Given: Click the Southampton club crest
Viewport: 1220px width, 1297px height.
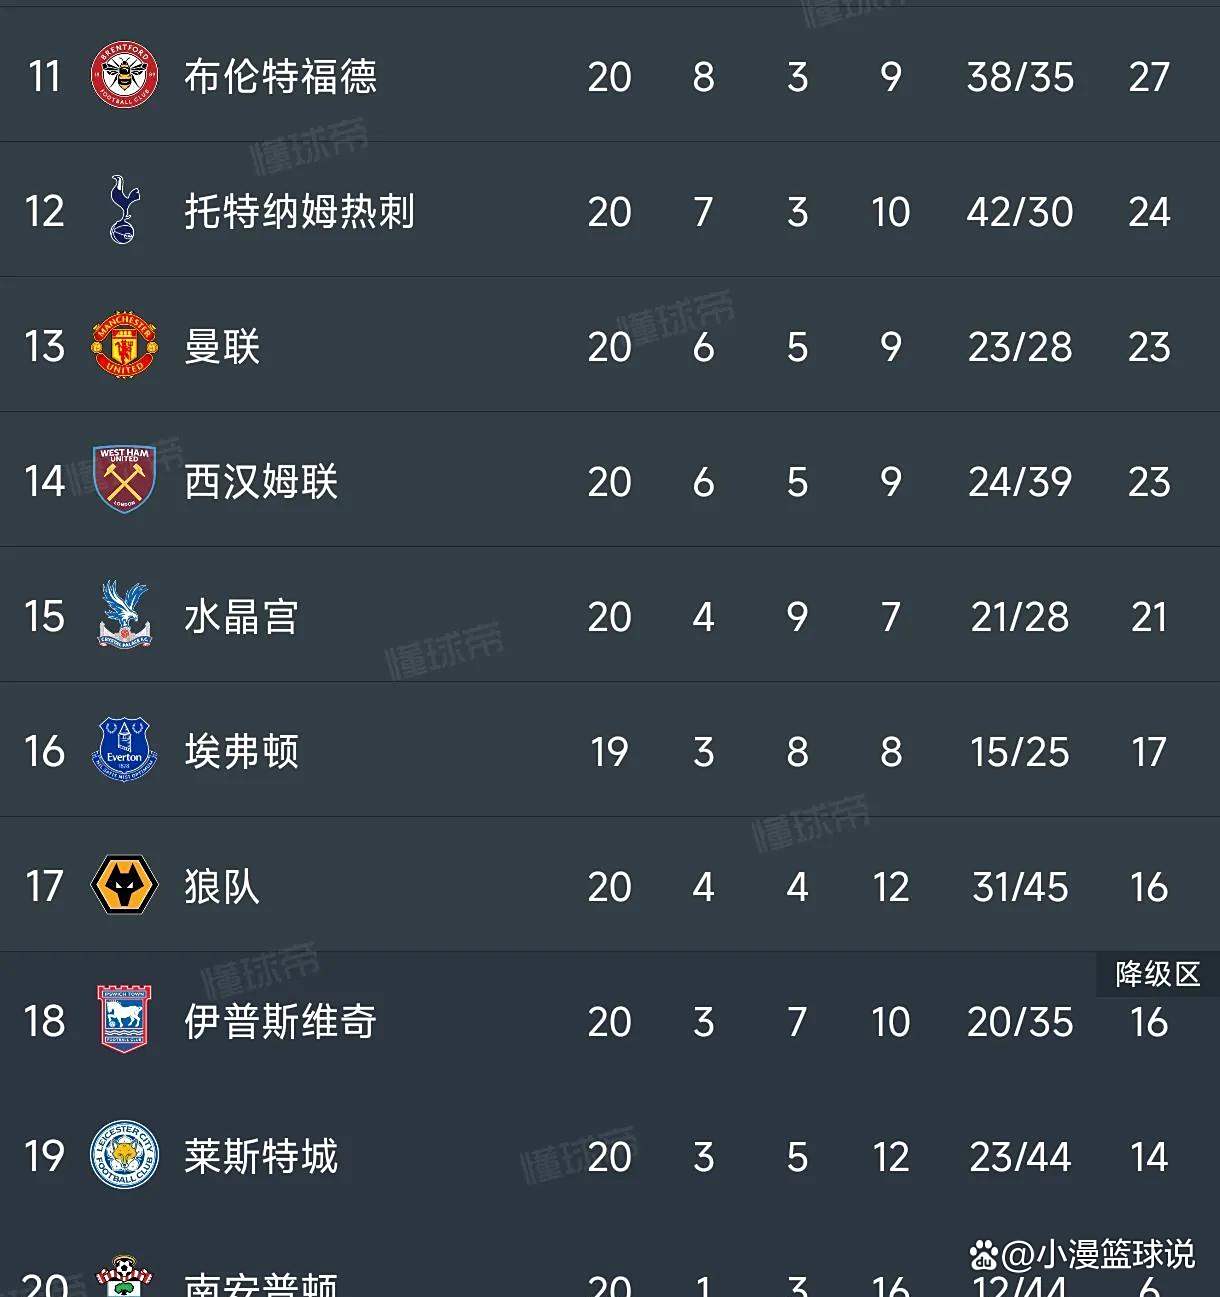Looking at the screenshot, I should tap(122, 1276).
